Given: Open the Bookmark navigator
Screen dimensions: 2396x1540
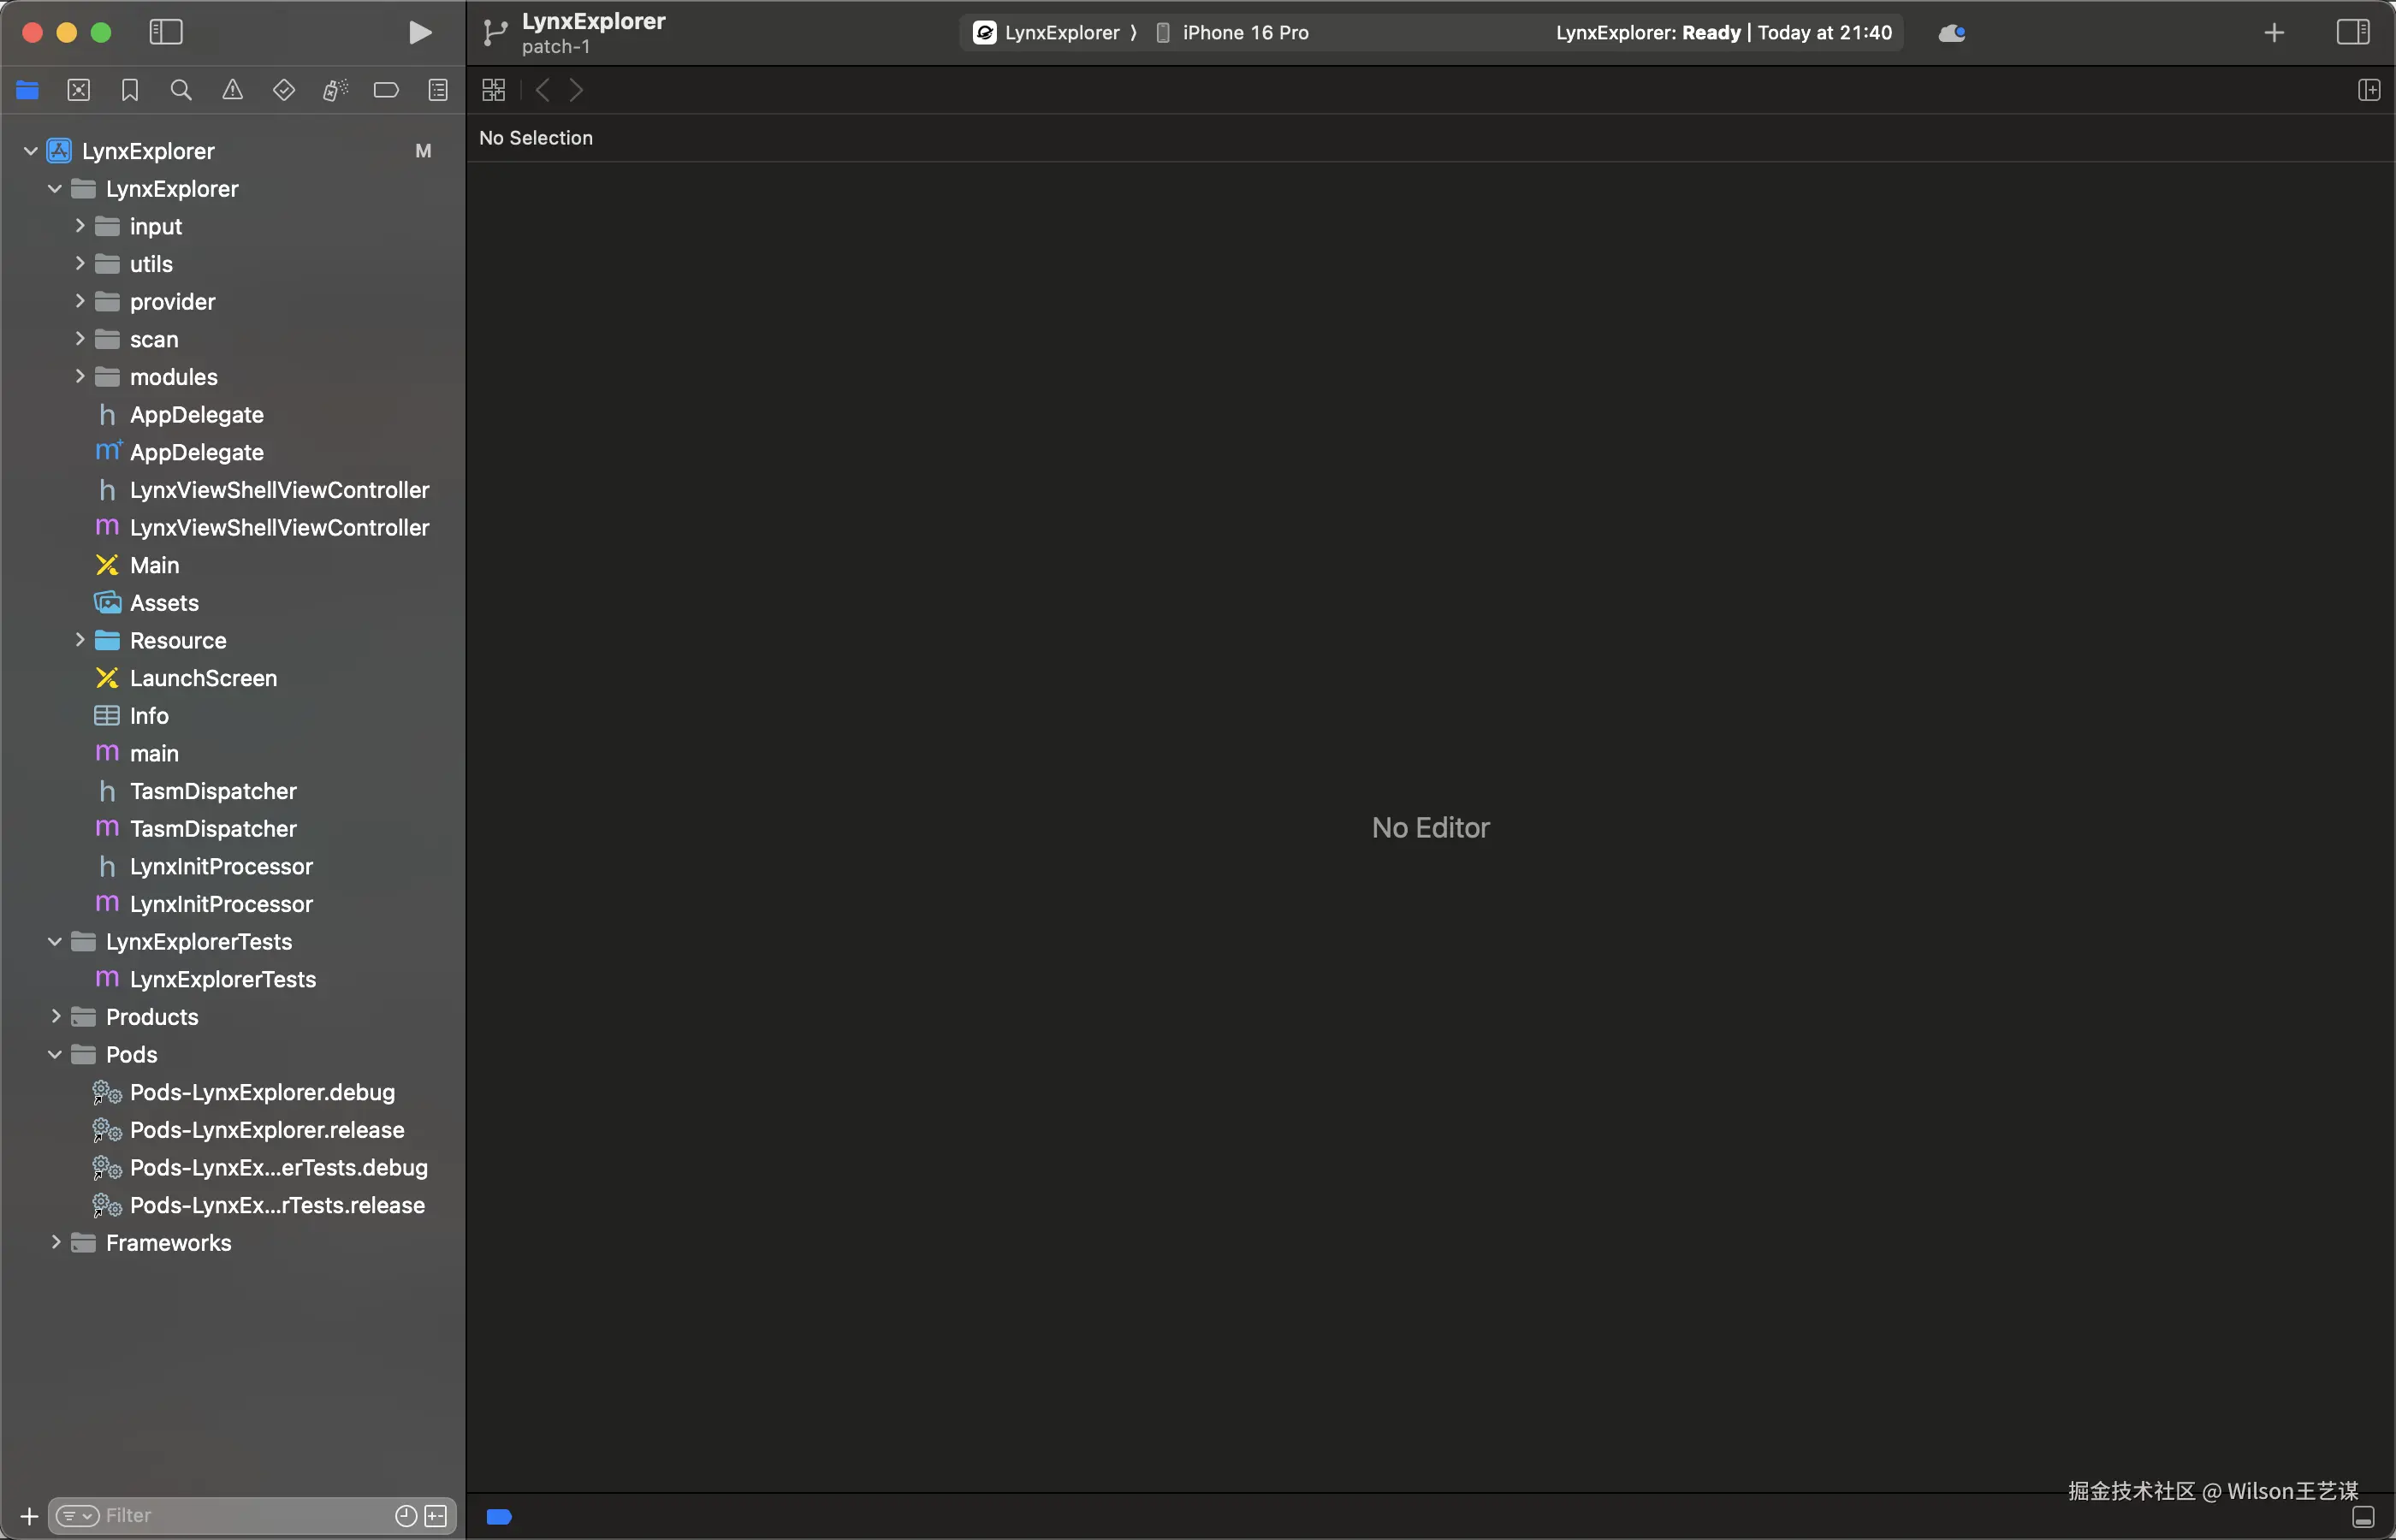Looking at the screenshot, I should [130, 91].
